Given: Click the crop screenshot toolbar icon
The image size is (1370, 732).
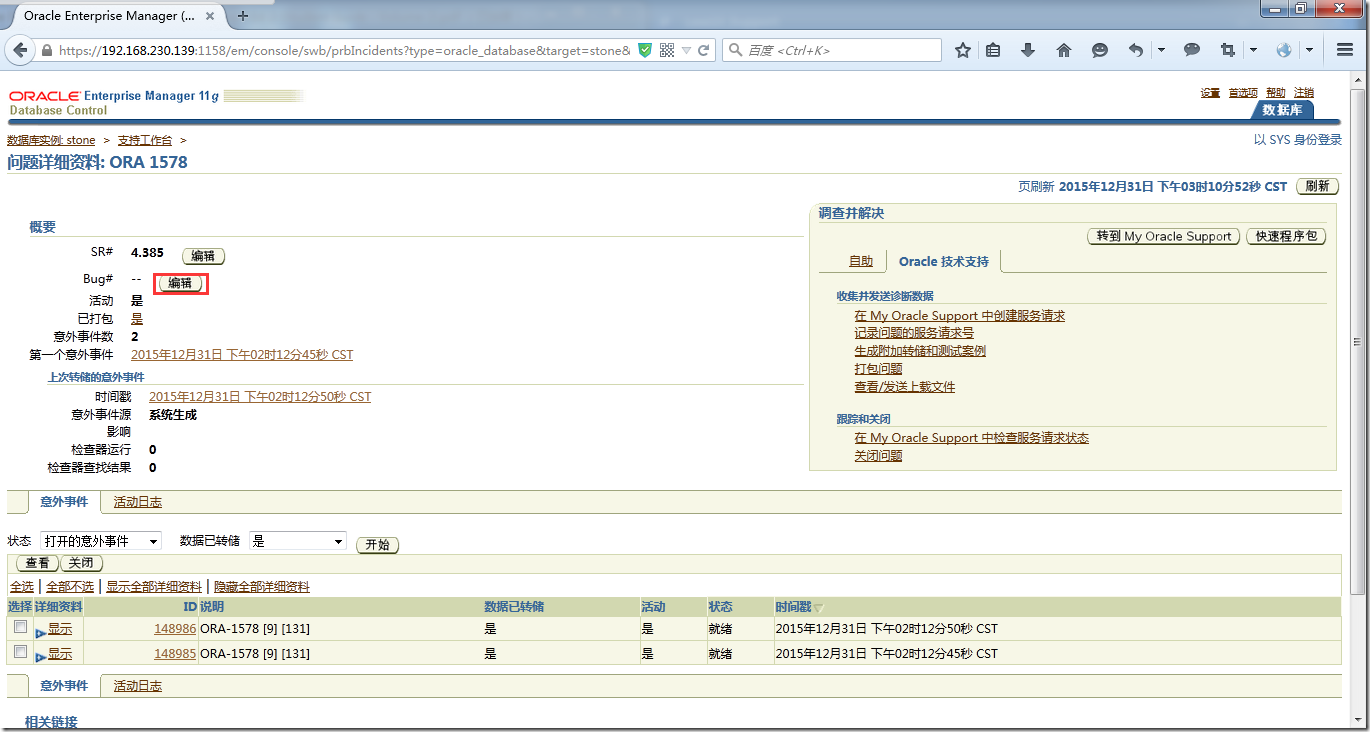Looking at the screenshot, I should [1228, 50].
